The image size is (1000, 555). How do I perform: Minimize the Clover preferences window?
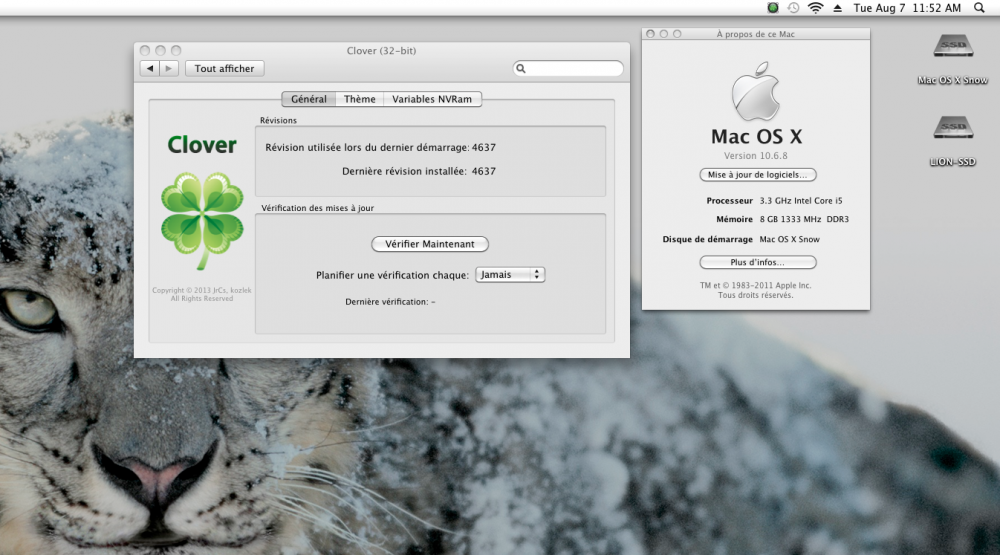[x=160, y=50]
